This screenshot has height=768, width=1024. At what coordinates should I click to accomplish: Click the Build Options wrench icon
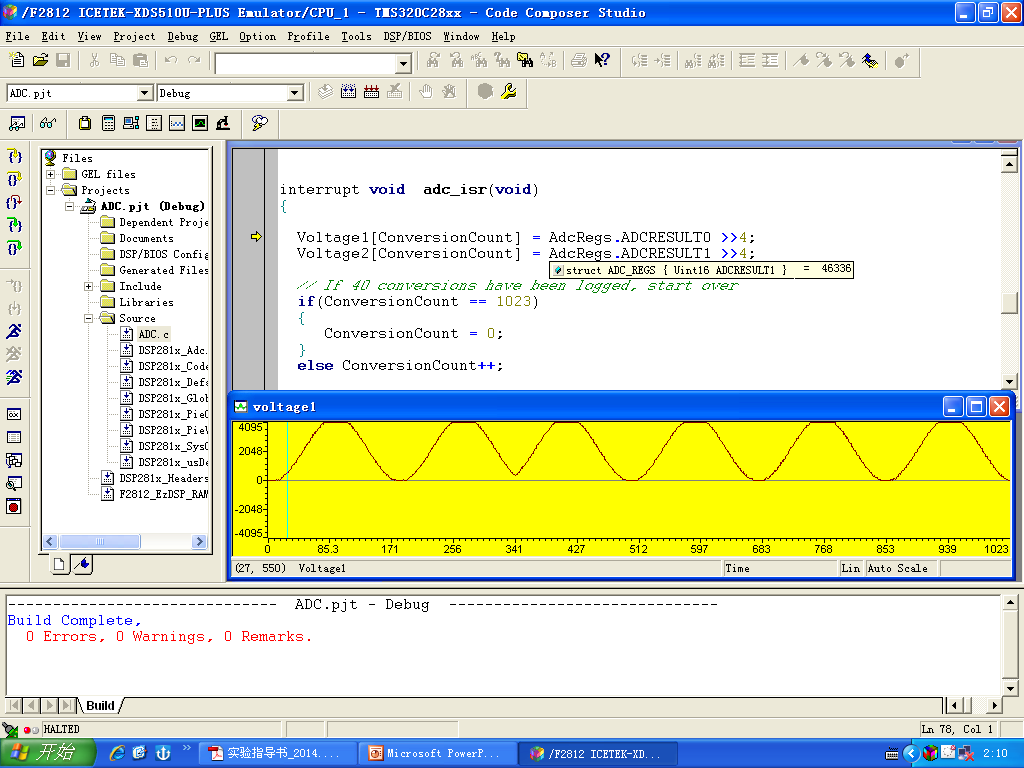[x=509, y=92]
